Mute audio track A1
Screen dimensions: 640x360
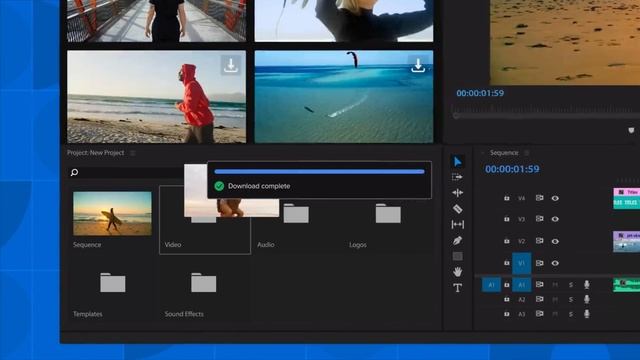(x=555, y=284)
